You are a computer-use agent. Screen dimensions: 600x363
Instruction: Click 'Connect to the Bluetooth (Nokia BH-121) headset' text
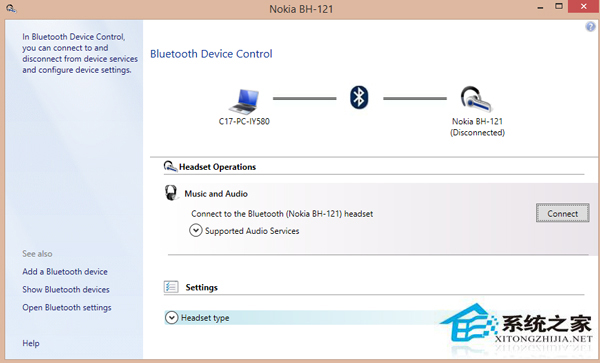[x=282, y=214]
